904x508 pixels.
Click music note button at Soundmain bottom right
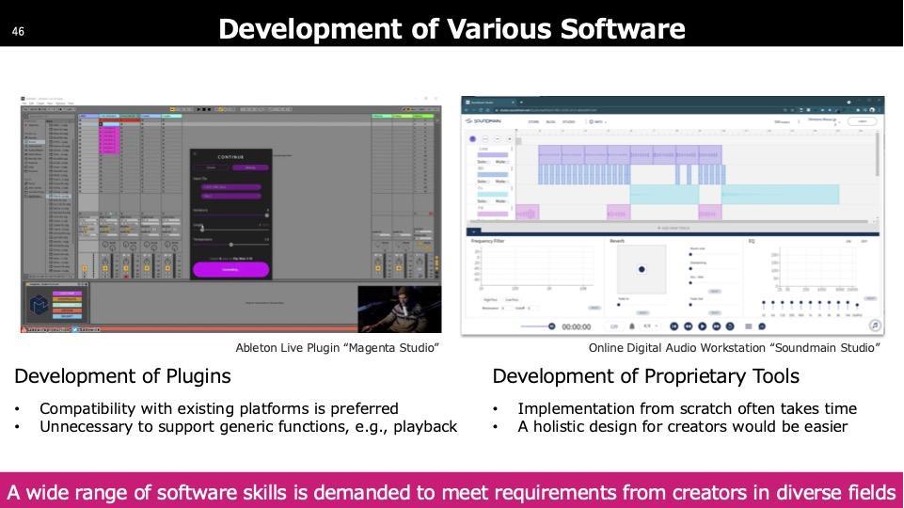coord(875,326)
